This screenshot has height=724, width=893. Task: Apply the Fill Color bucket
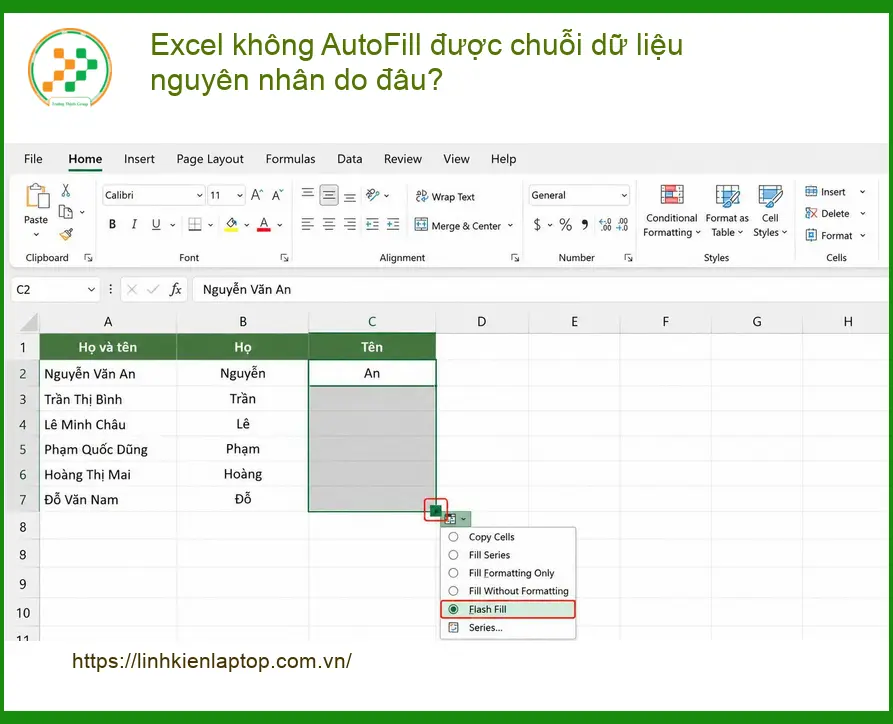coord(231,224)
